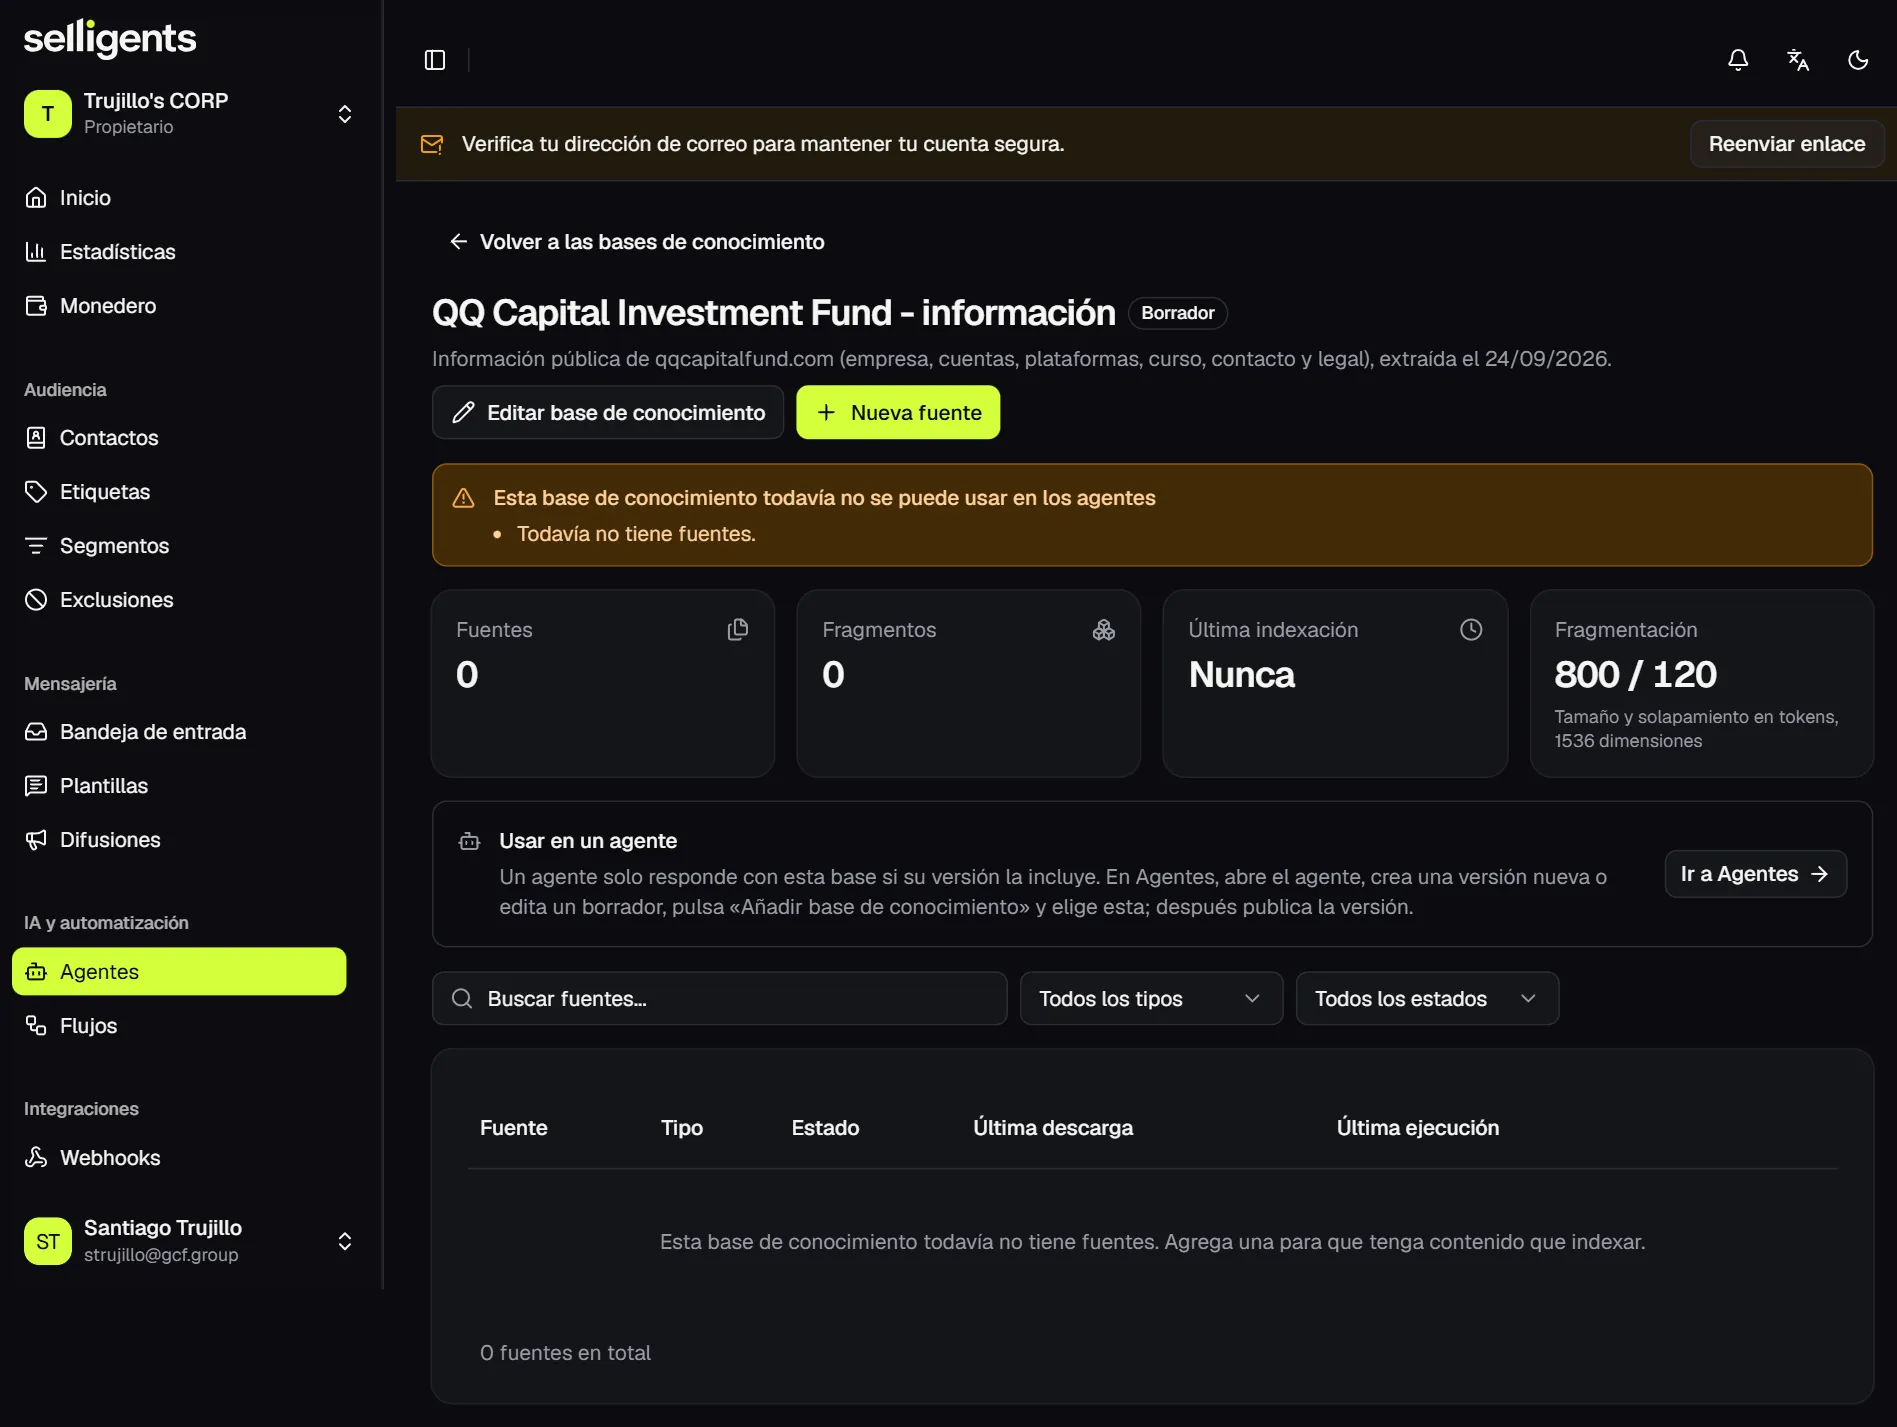The height and width of the screenshot is (1427, 1897).
Task: Open Webhooks in sidebar
Action: [179, 1158]
